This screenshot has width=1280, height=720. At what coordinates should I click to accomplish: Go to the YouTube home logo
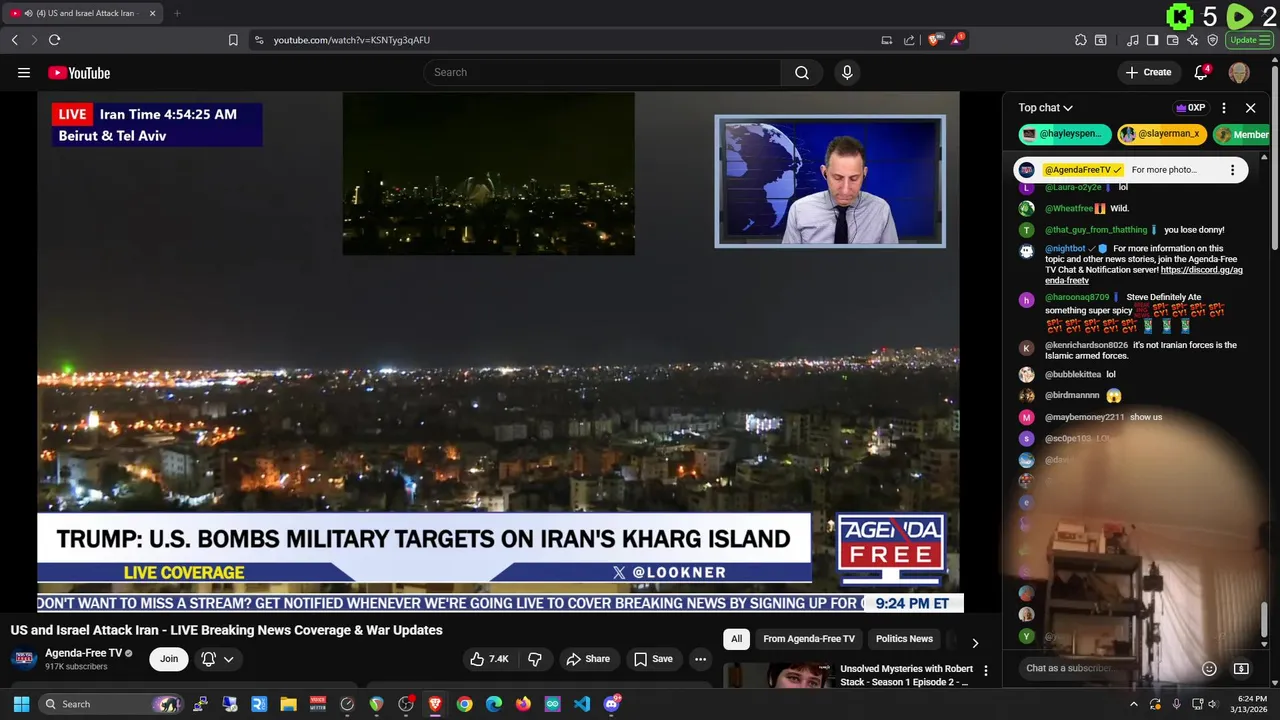pyautogui.click(x=79, y=73)
